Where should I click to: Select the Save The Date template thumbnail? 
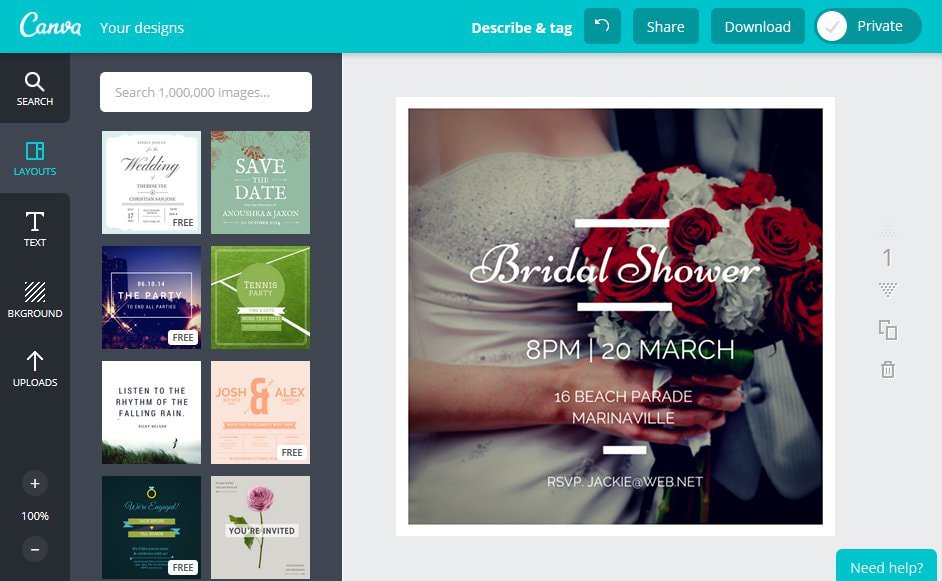pyautogui.click(x=260, y=182)
